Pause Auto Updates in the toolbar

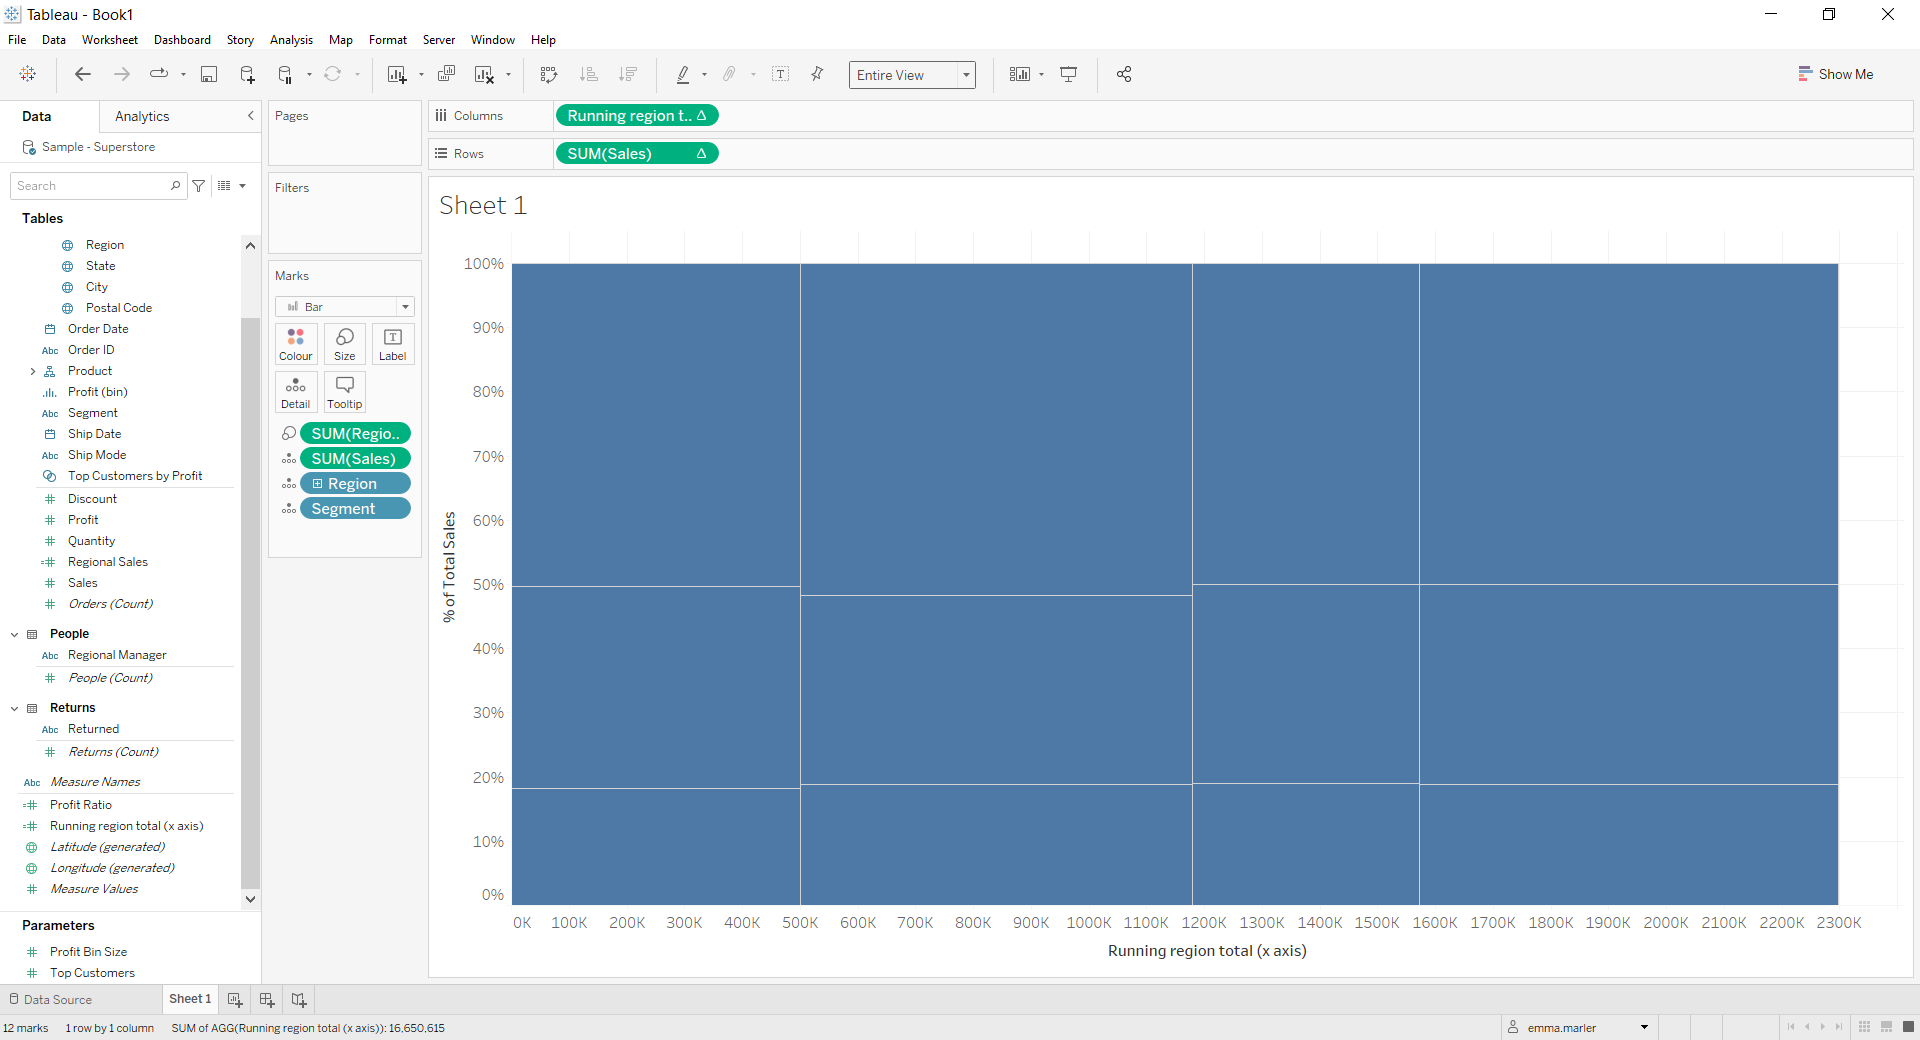(x=283, y=74)
